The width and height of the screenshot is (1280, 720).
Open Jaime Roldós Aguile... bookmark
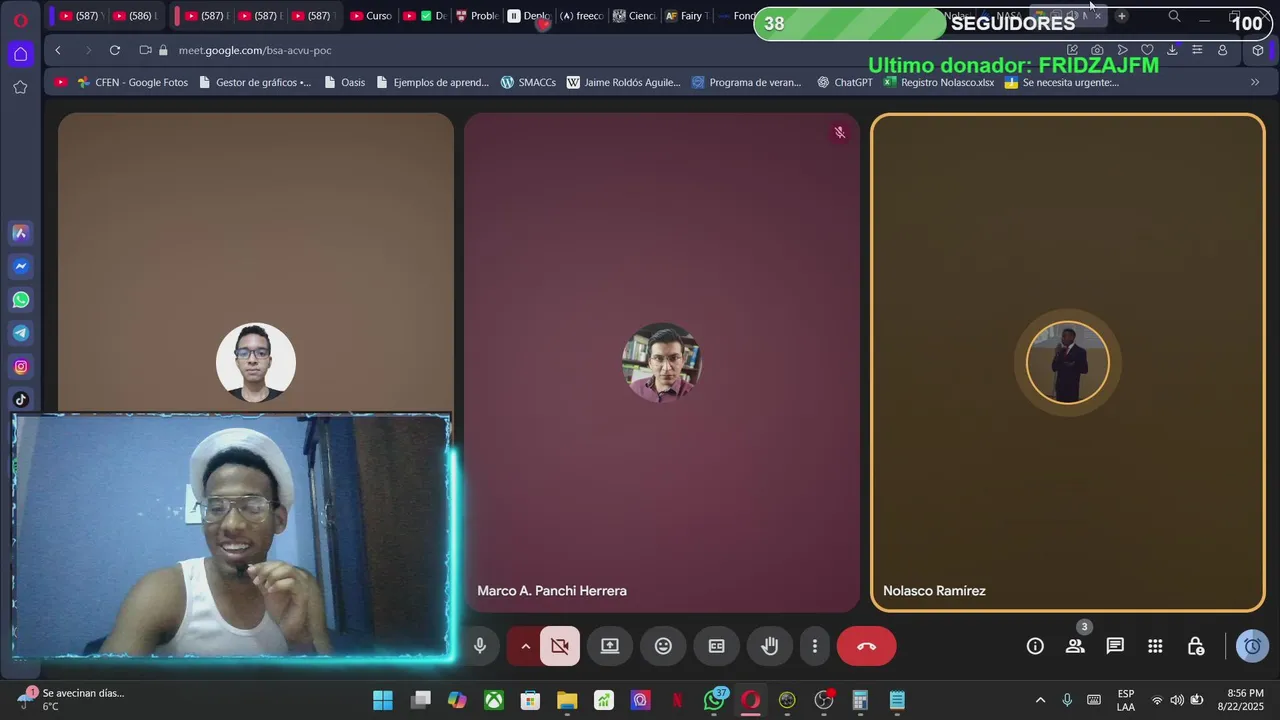click(623, 83)
